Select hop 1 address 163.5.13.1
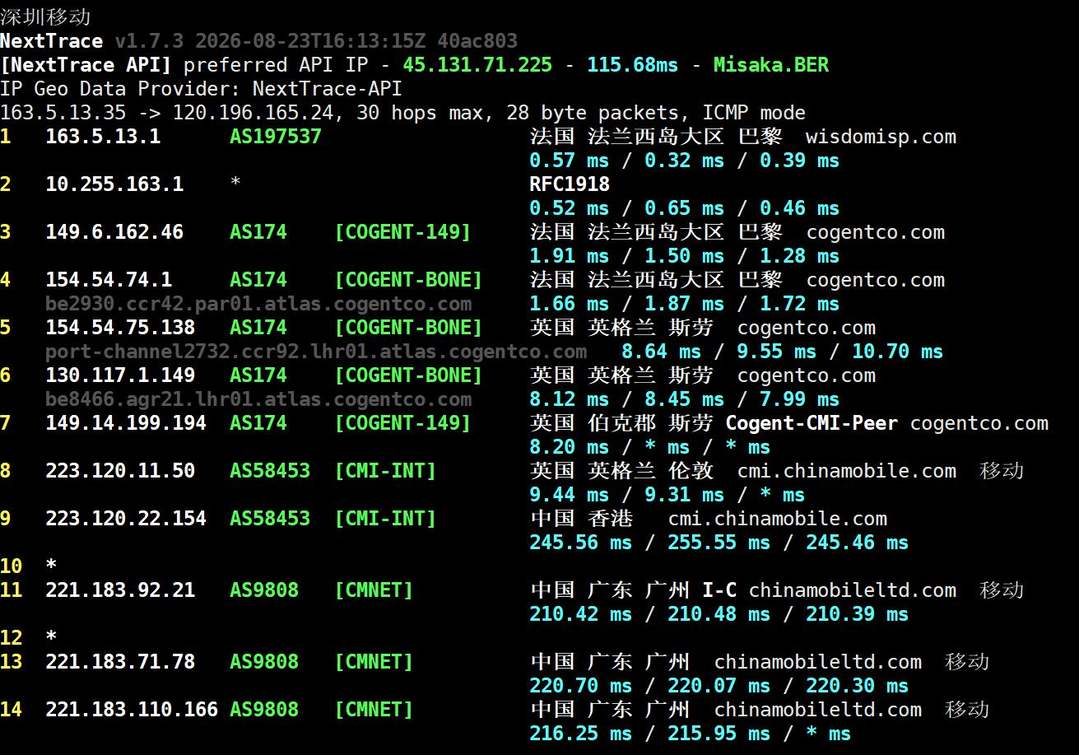 click(103, 136)
